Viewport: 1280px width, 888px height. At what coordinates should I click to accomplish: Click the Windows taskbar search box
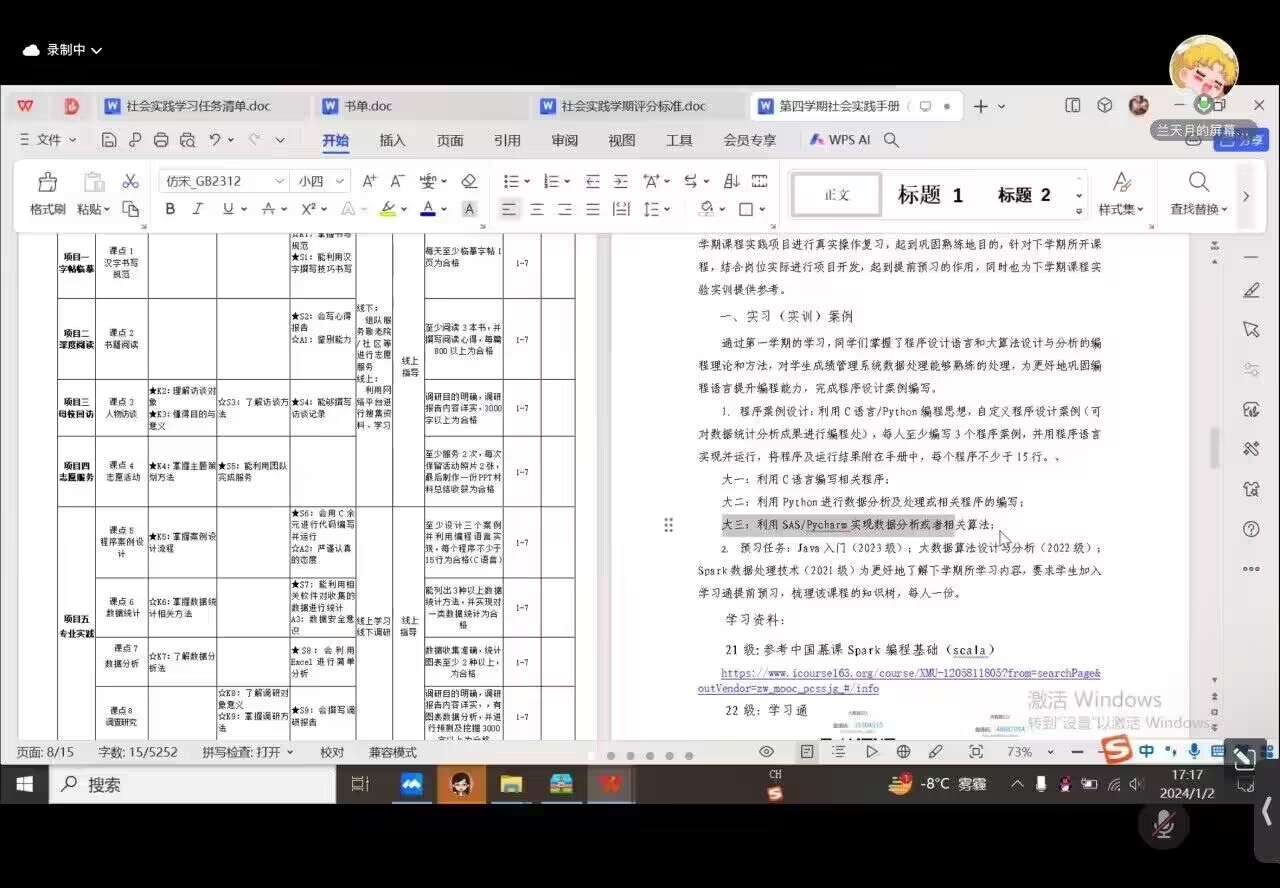point(195,785)
